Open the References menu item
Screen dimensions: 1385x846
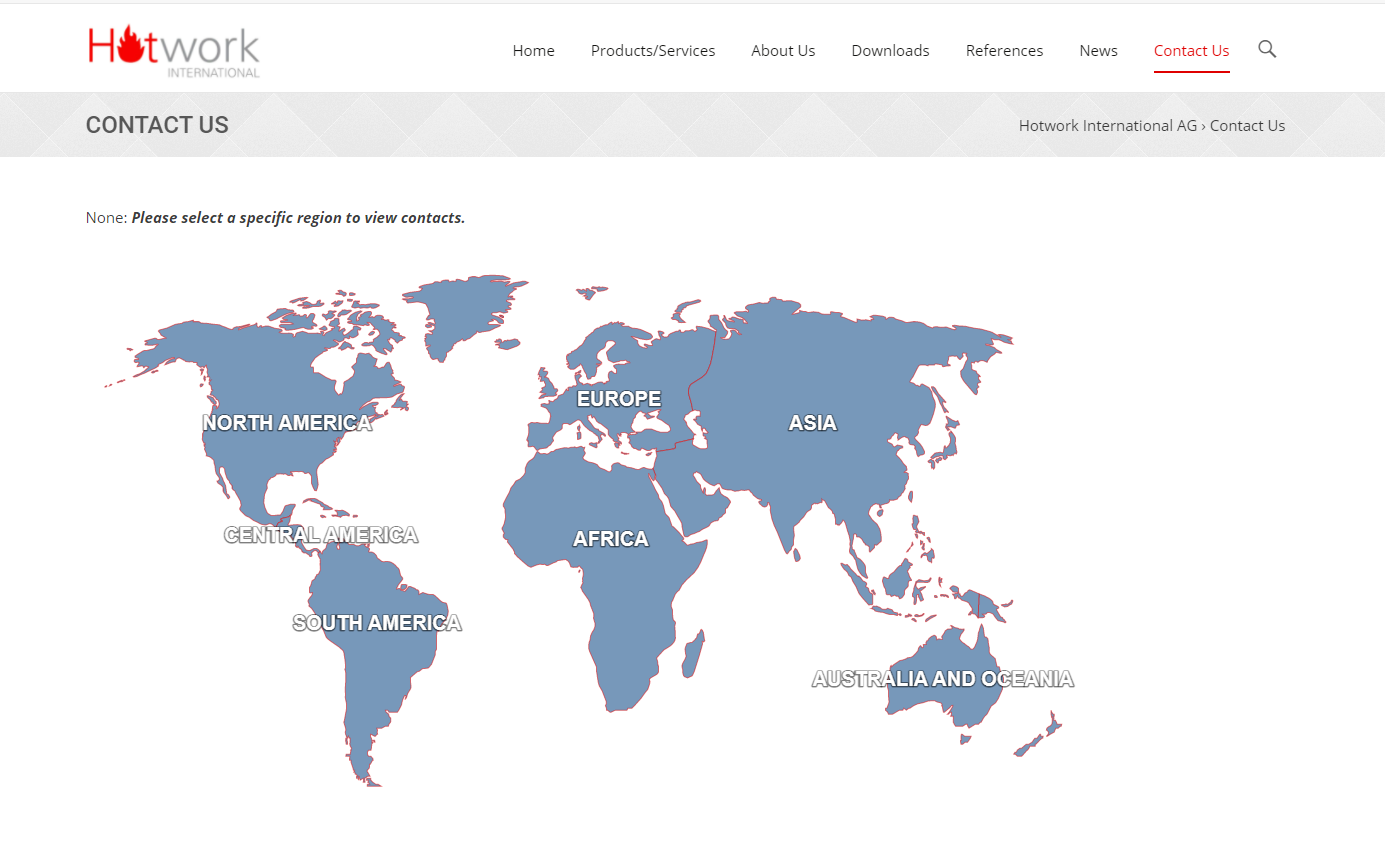1004,50
